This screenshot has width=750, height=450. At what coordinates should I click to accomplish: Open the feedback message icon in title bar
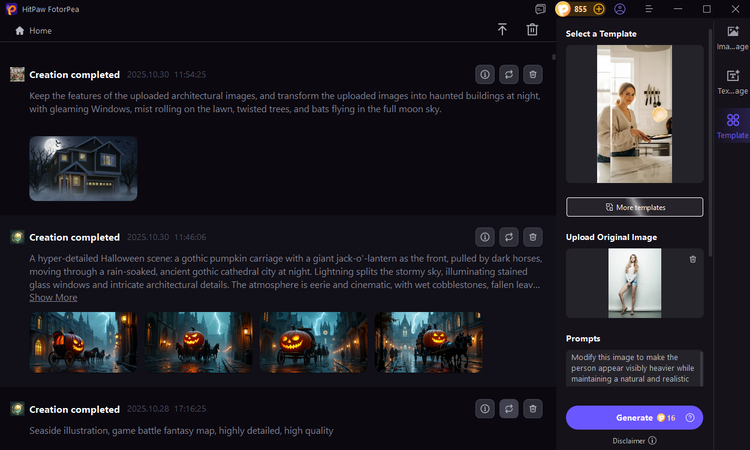(540, 9)
